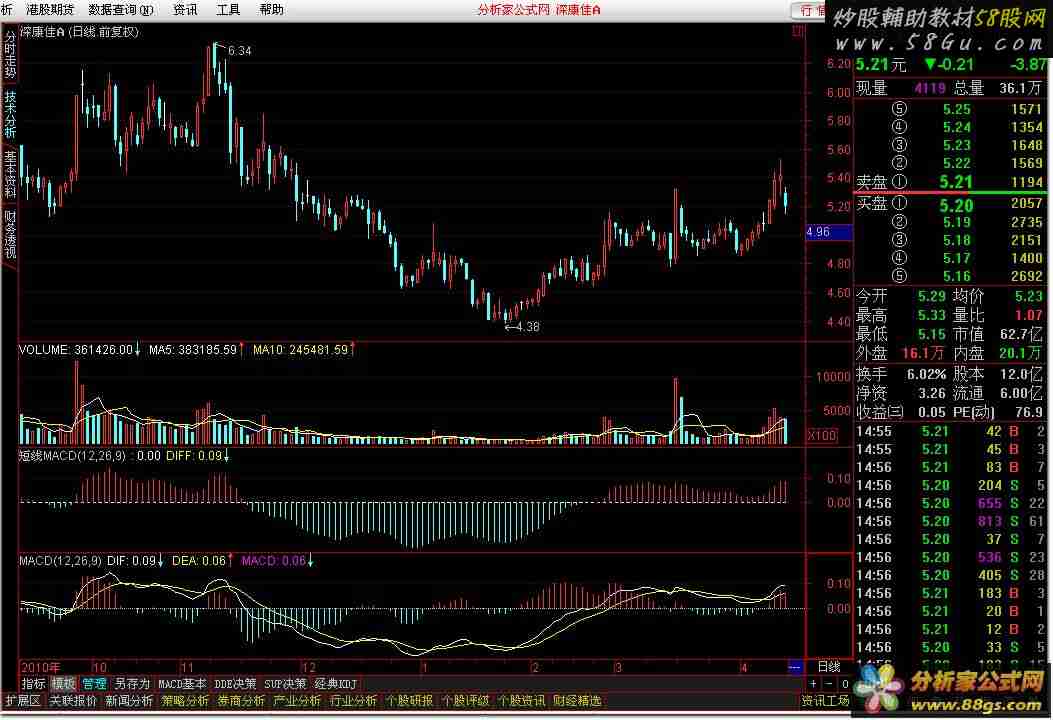Click the PE(动) 76.9 value
Viewport: 1053px width, 720px height.
pyautogui.click(x=1029, y=411)
